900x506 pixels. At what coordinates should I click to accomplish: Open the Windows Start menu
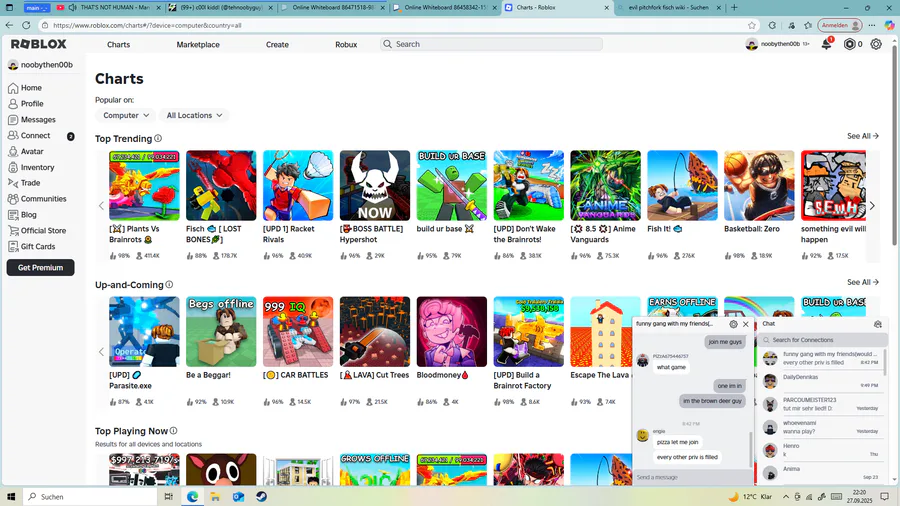click(11, 497)
